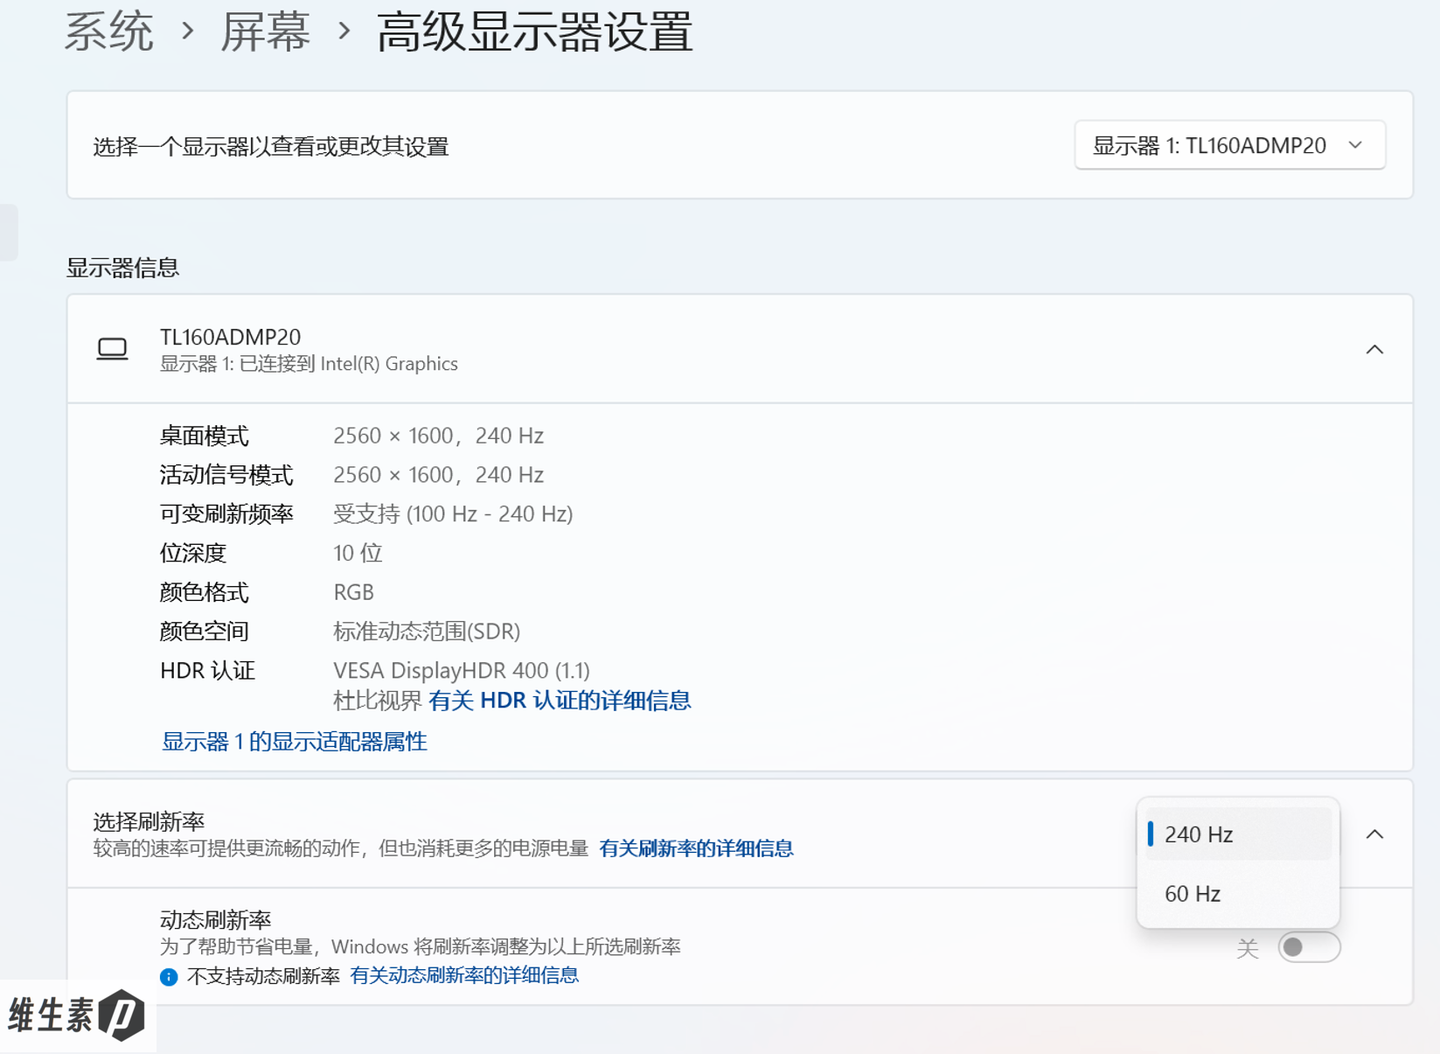This screenshot has width=1440, height=1054.
Task: Collapse the TL160ADMP20 display info section
Action: coord(1375,349)
